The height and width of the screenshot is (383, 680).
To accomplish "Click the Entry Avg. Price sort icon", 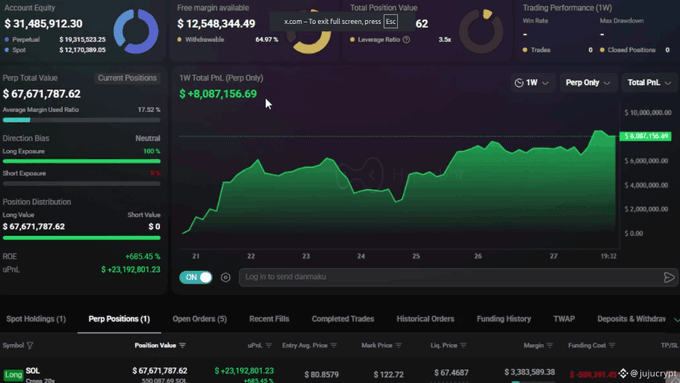I will [333, 346].
